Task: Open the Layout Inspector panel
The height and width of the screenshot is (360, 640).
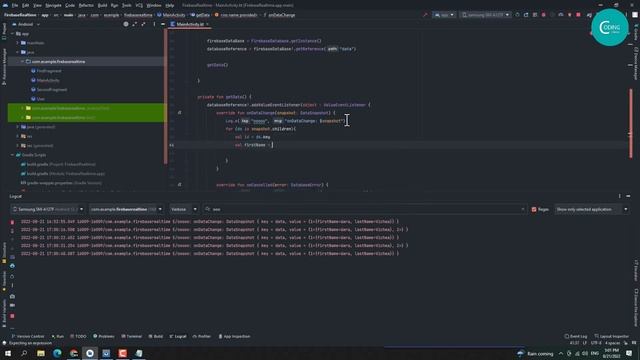Action: [611, 336]
